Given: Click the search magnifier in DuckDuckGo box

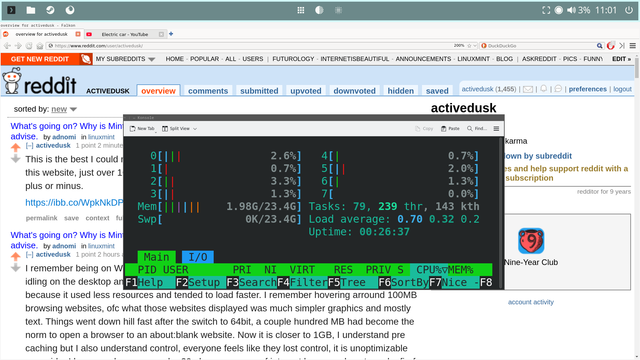Looking at the screenshot, I should click(599, 46).
